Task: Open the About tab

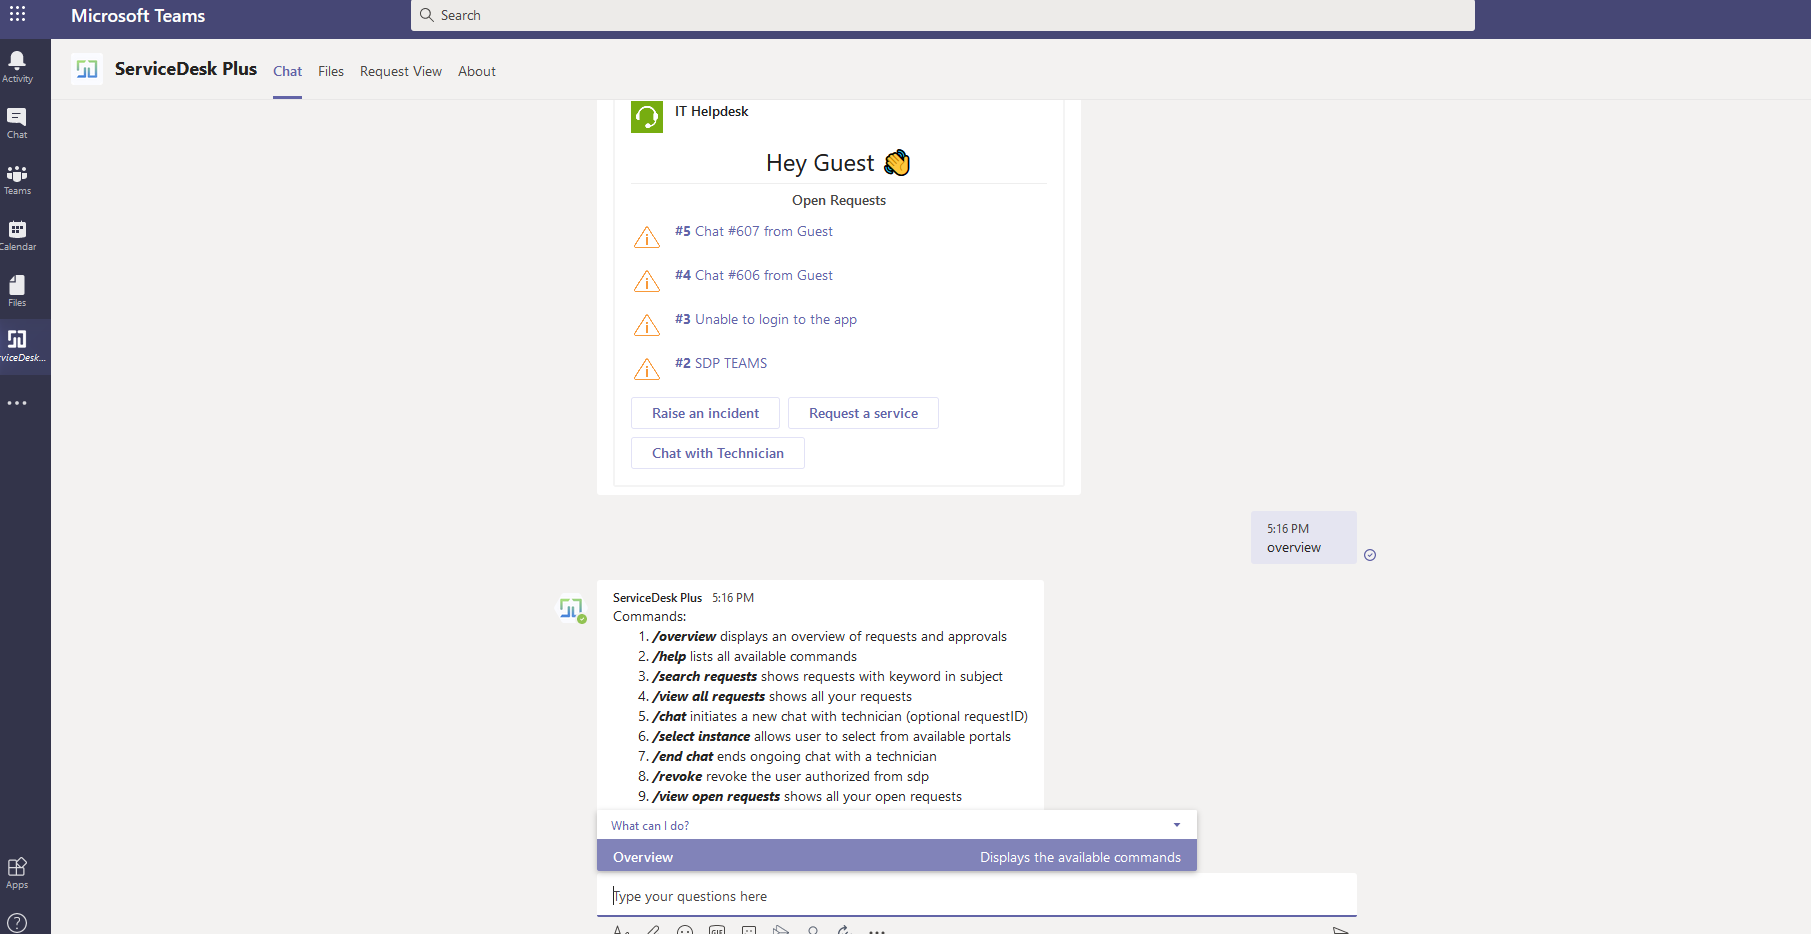Action: 477,71
